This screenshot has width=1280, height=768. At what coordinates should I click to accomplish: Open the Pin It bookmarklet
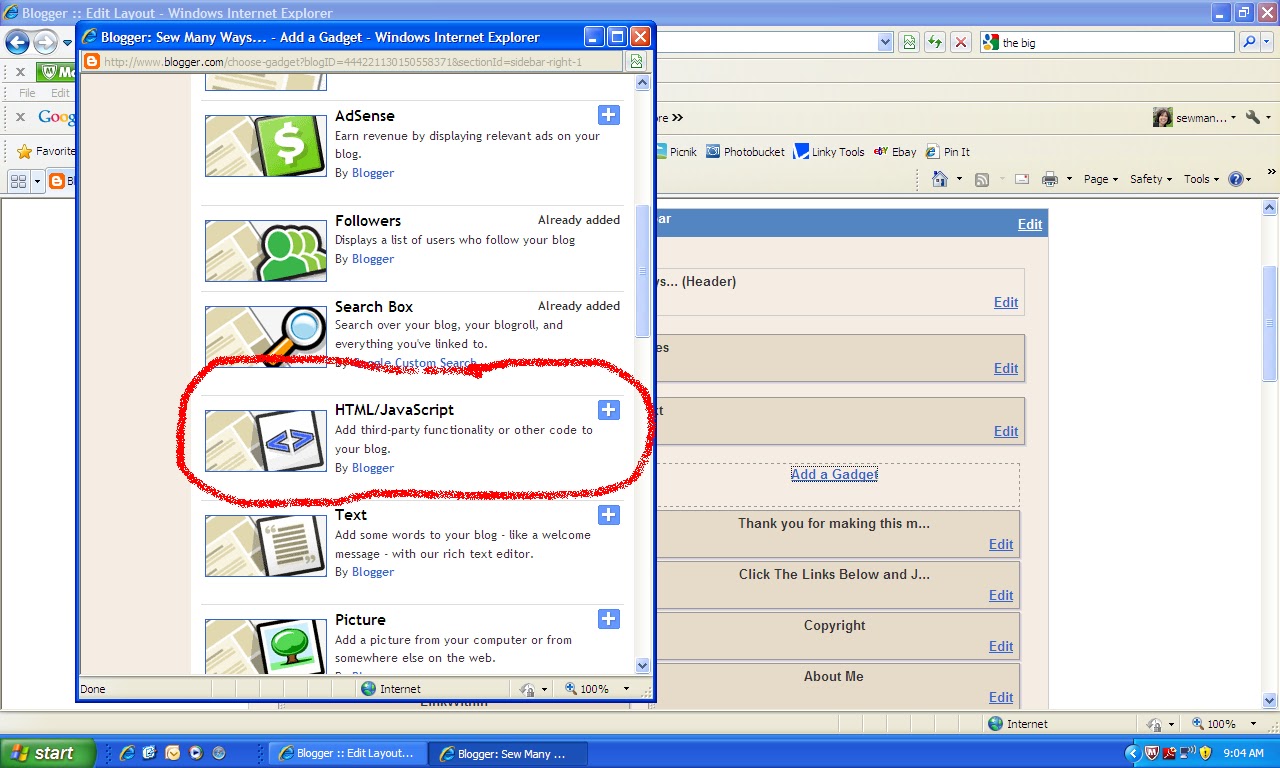pos(947,152)
